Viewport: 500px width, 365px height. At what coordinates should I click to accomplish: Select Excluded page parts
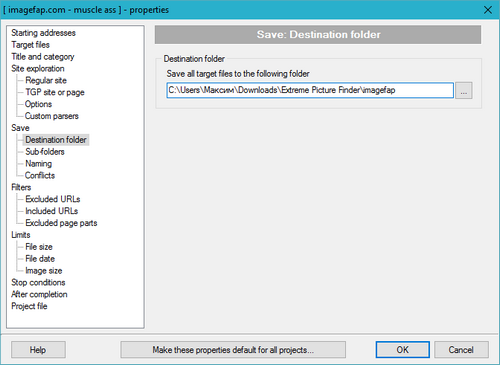pyautogui.click(x=61, y=223)
